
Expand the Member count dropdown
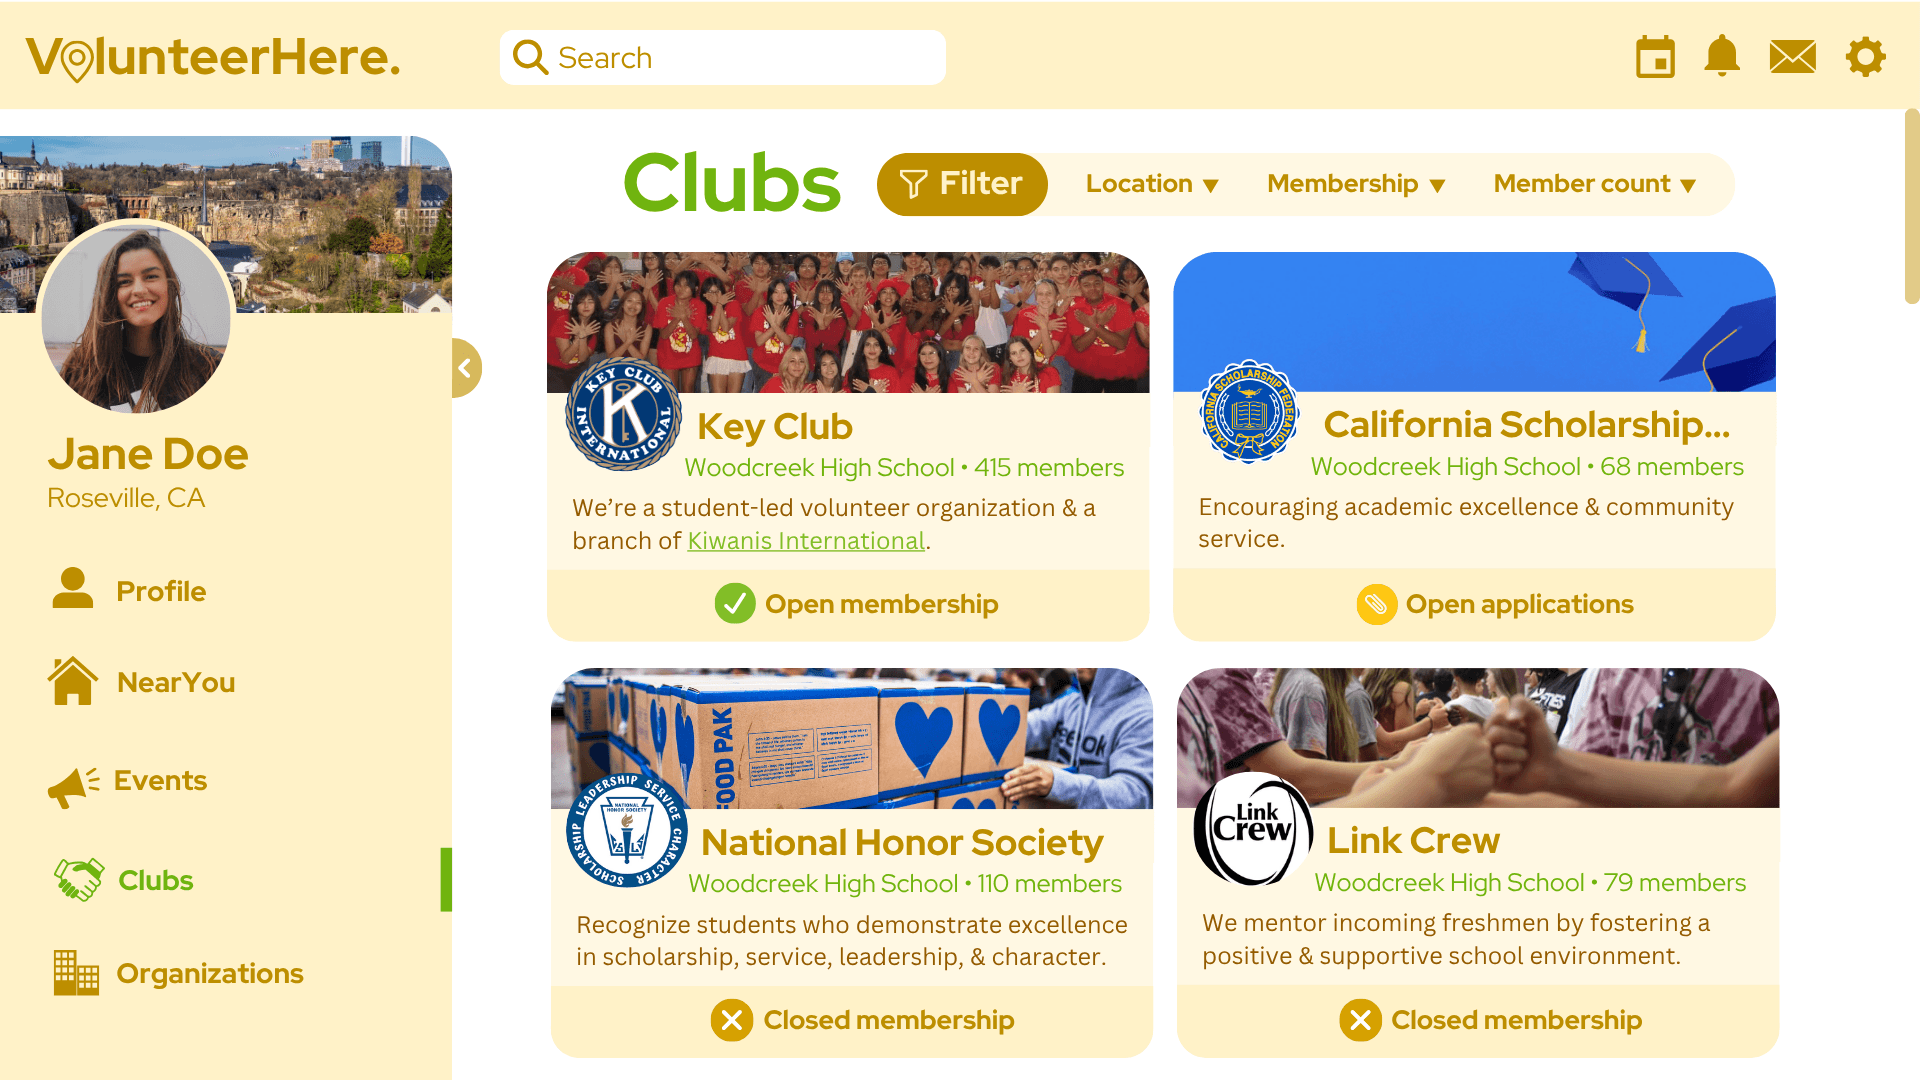1595,184
